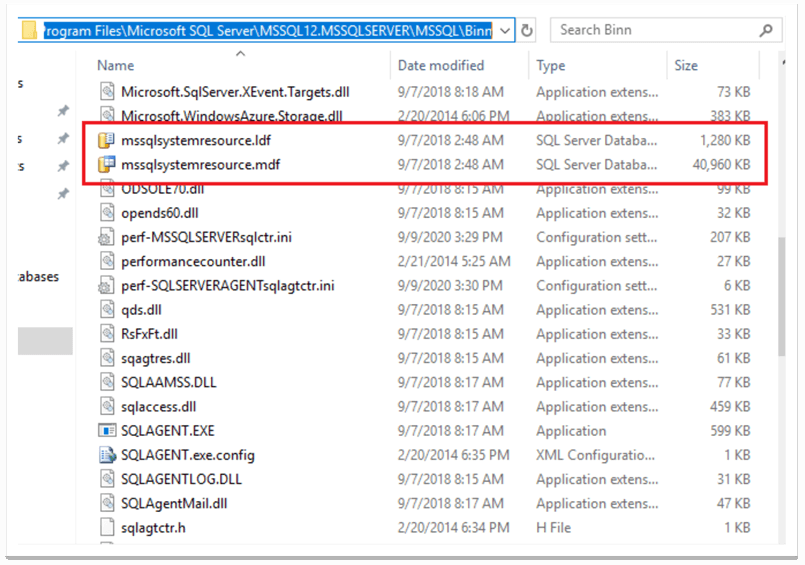Refresh the Binn folder view
Viewport: 805px width, 565px height.
click(x=527, y=31)
